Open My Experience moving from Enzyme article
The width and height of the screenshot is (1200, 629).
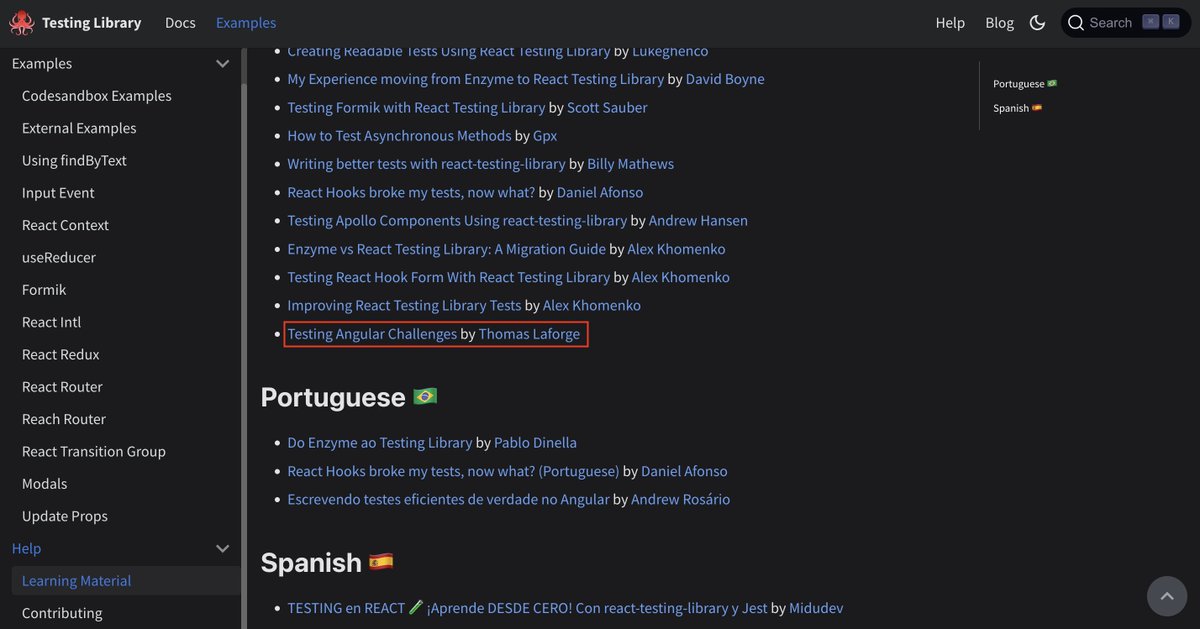pyautogui.click(x=476, y=79)
